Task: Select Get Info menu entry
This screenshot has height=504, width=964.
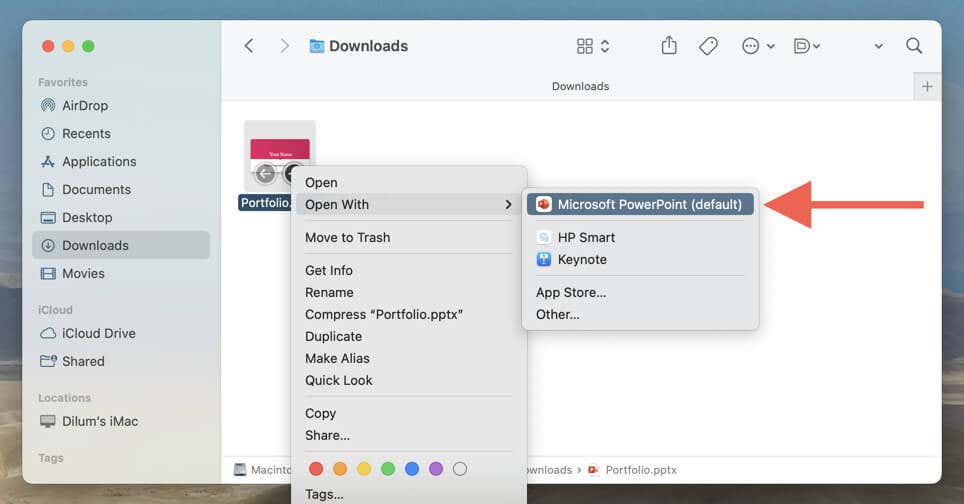Action: (329, 270)
